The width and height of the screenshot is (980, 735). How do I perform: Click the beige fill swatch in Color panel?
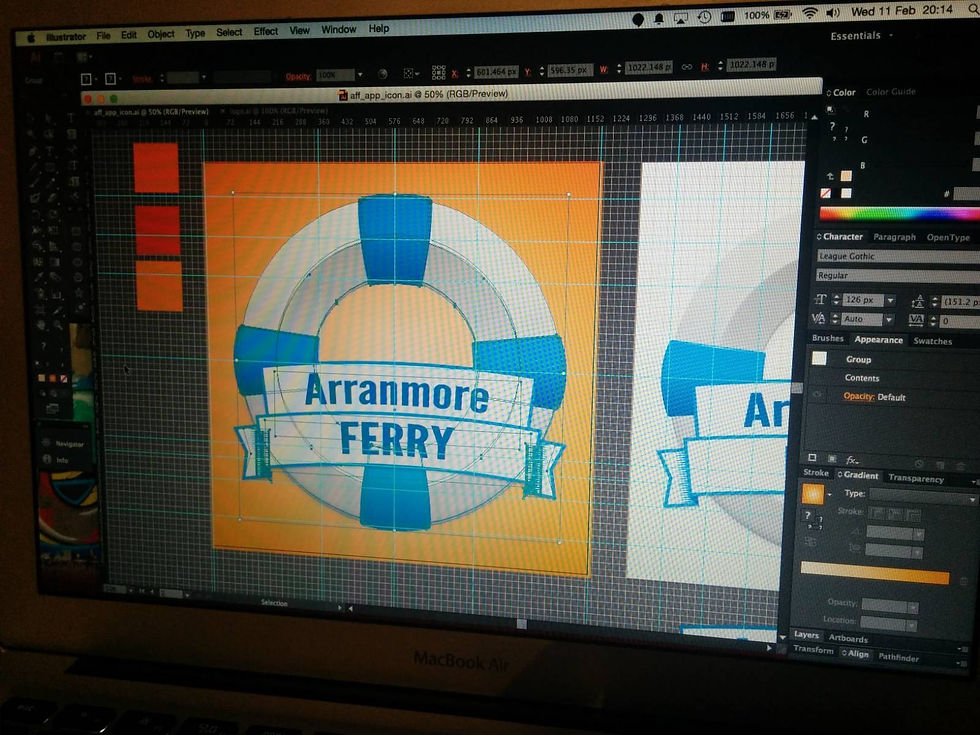(846, 176)
